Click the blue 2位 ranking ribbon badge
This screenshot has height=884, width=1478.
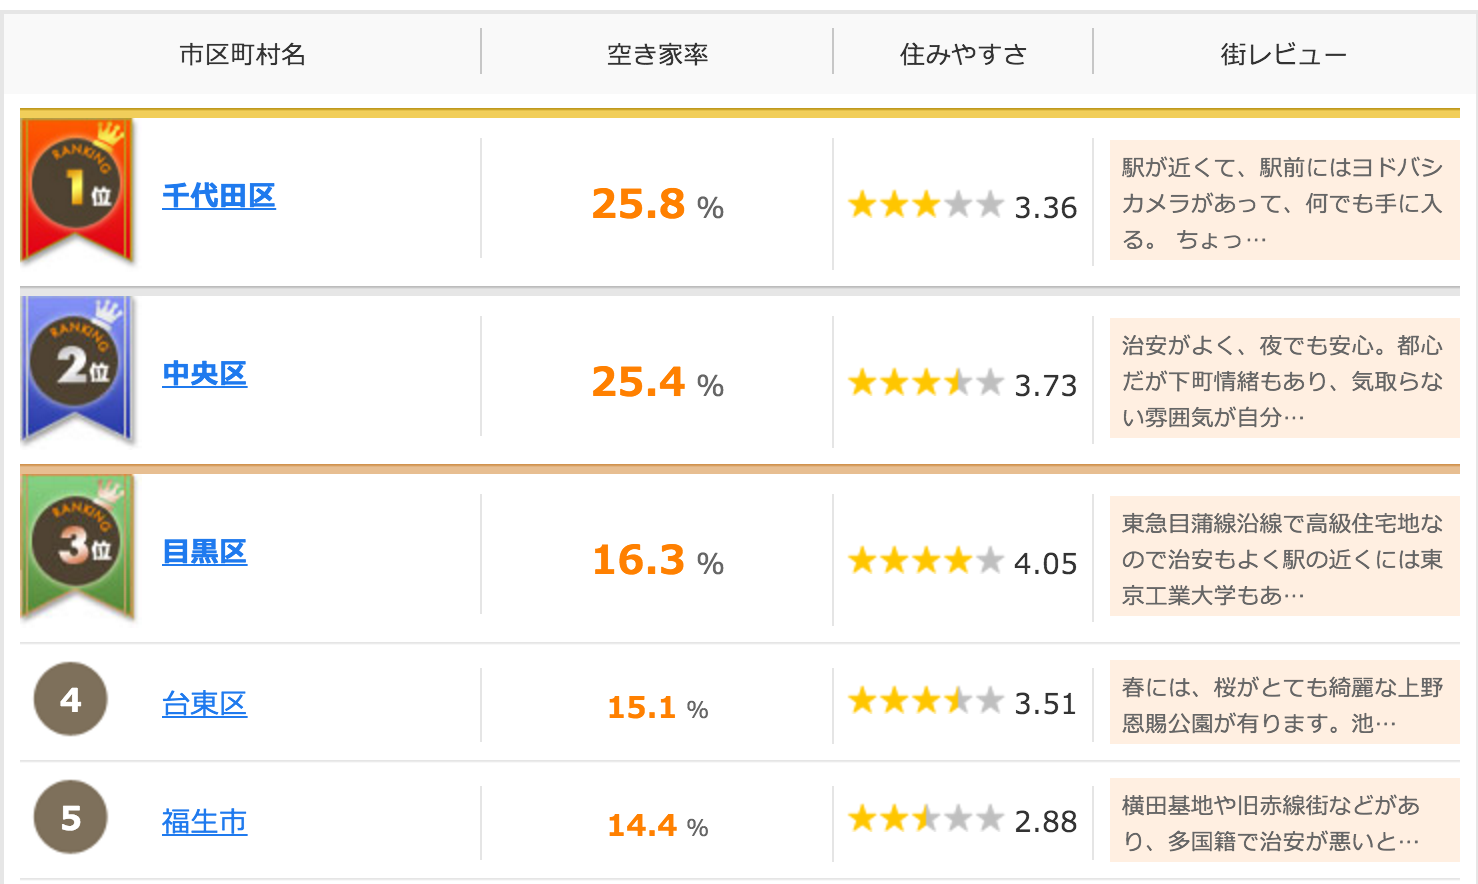click(77, 368)
